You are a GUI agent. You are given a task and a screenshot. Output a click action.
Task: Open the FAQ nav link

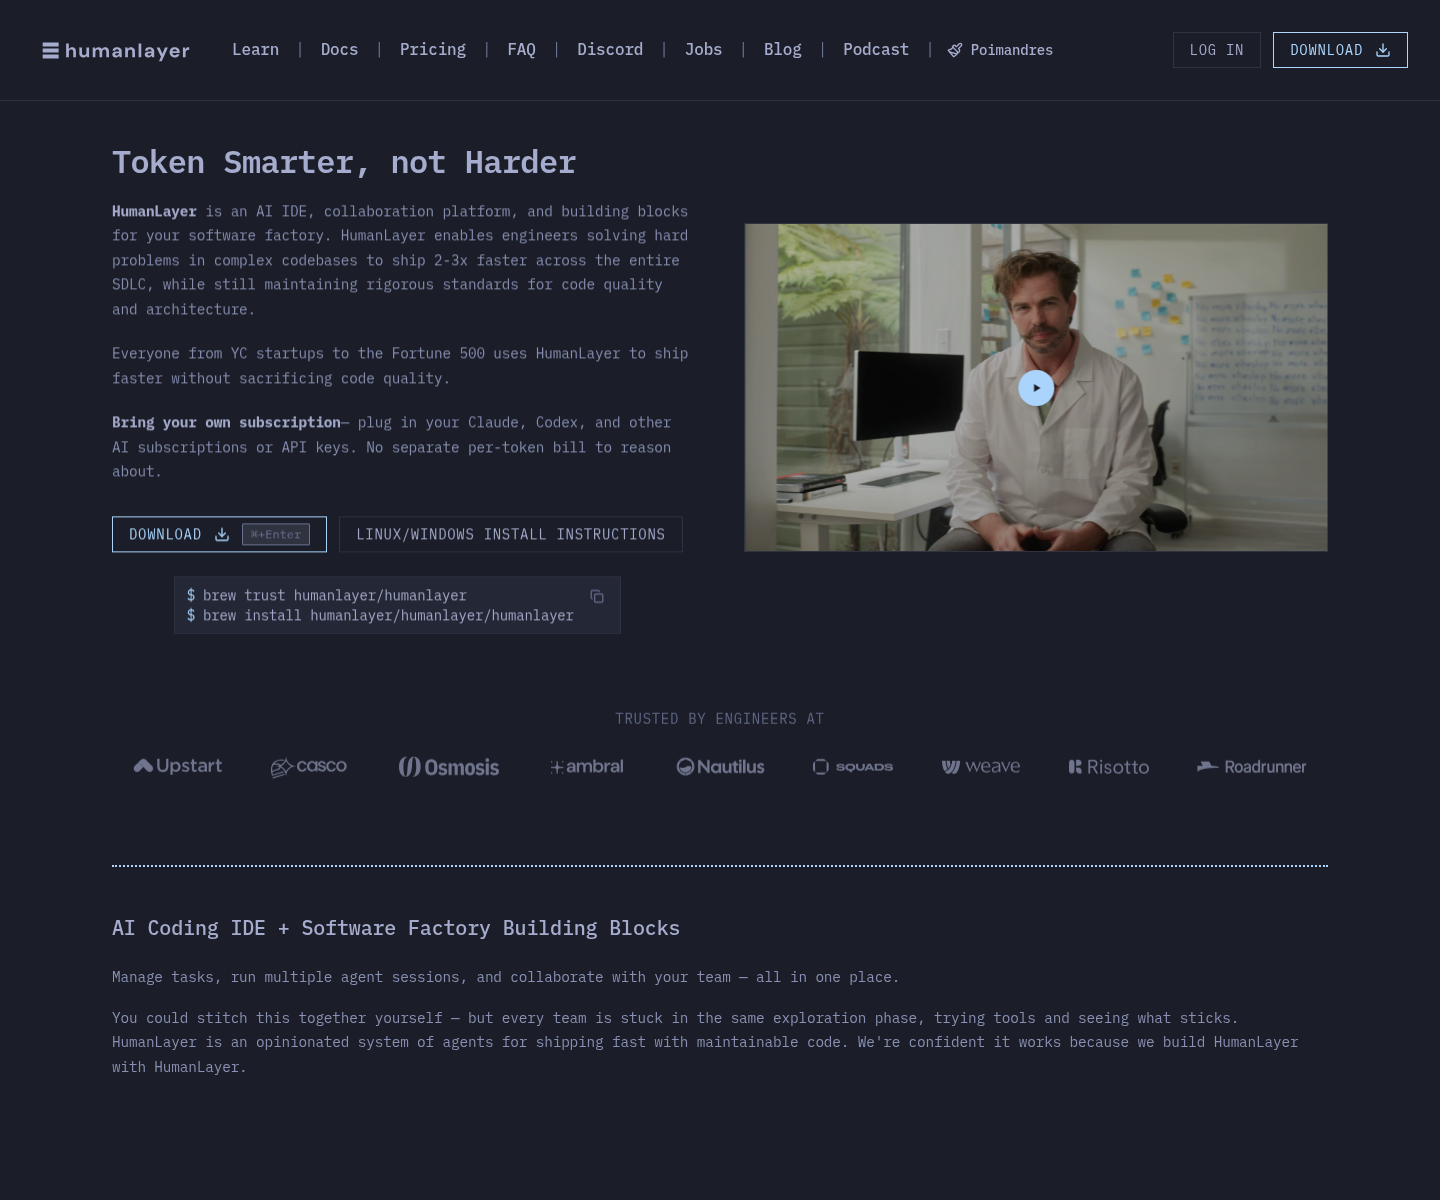tap(521, 49)
